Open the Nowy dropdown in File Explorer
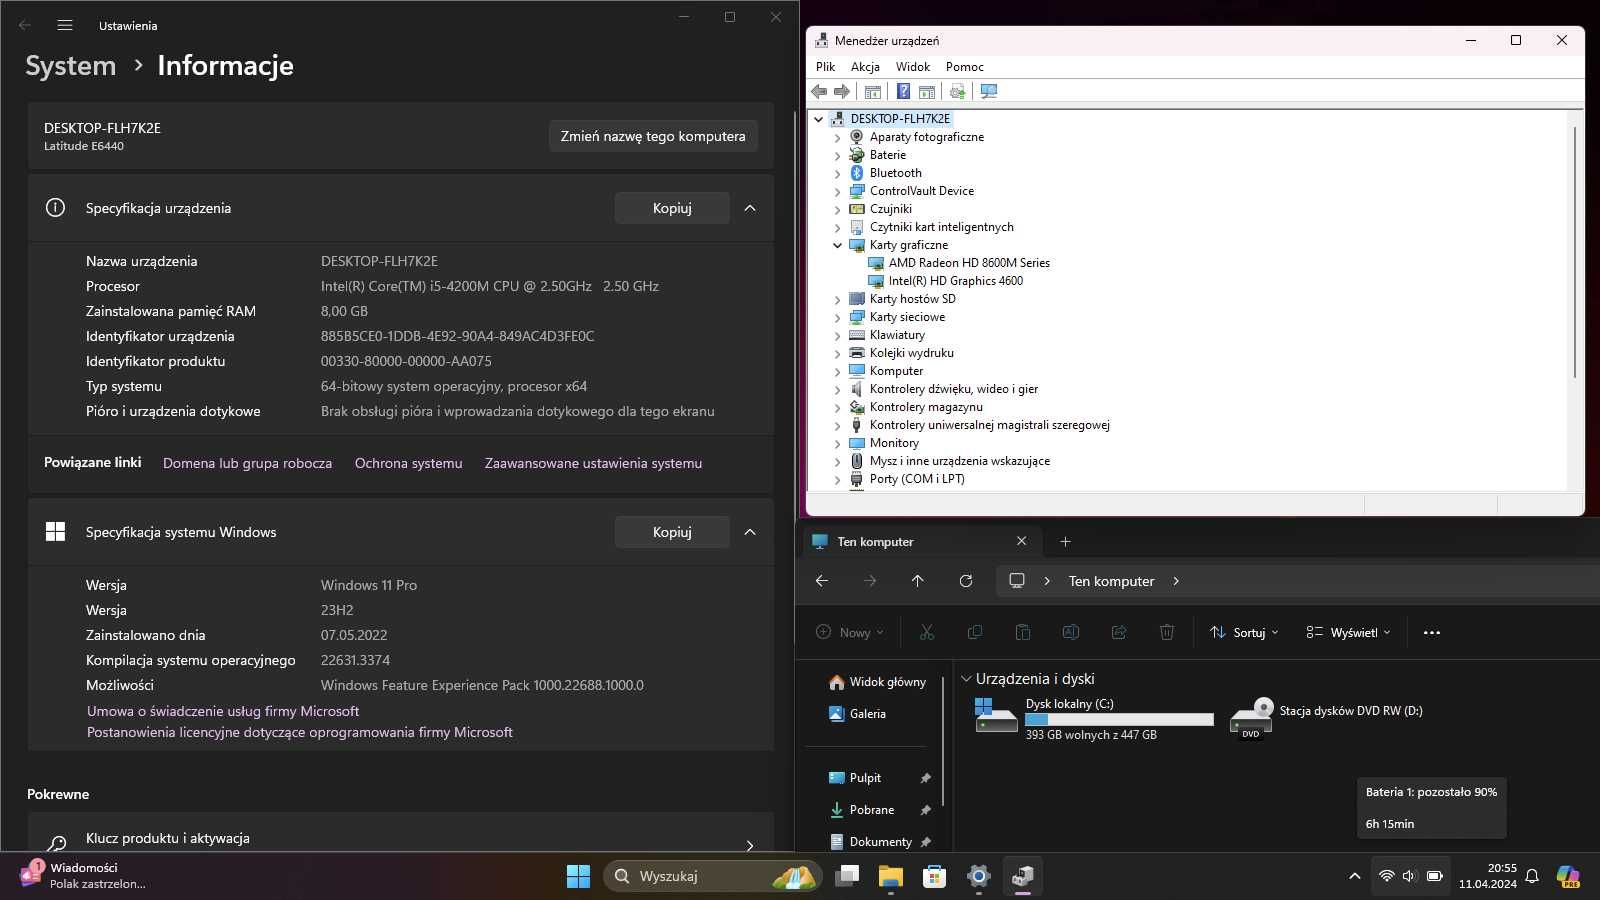The image size is (1600, 900). (849, 632)
